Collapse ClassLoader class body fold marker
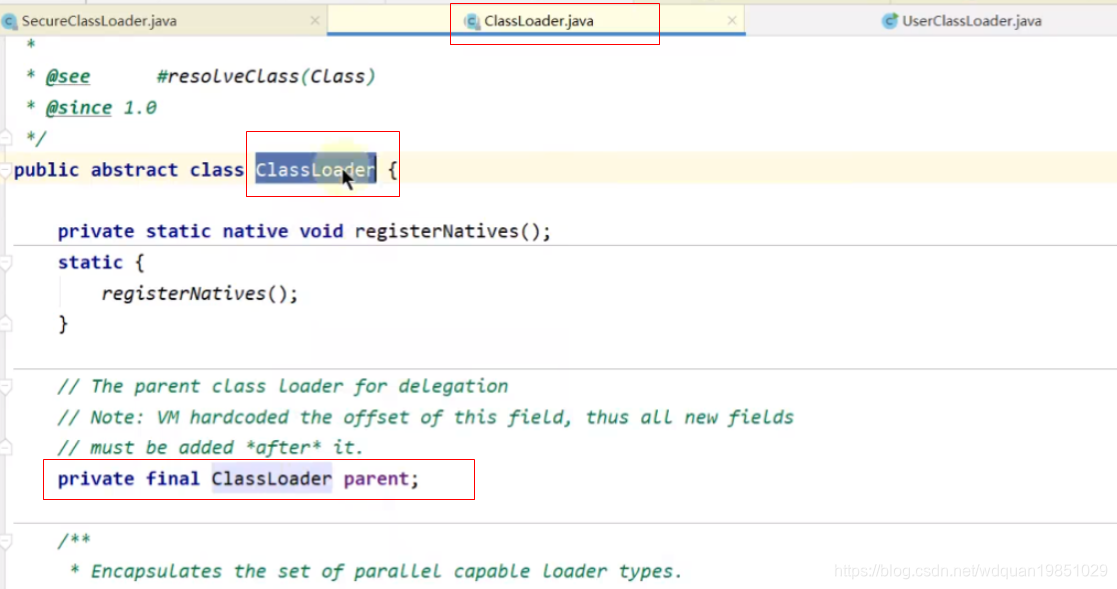The height and width of the screenshot is (589, 1117). coord(6,171)
